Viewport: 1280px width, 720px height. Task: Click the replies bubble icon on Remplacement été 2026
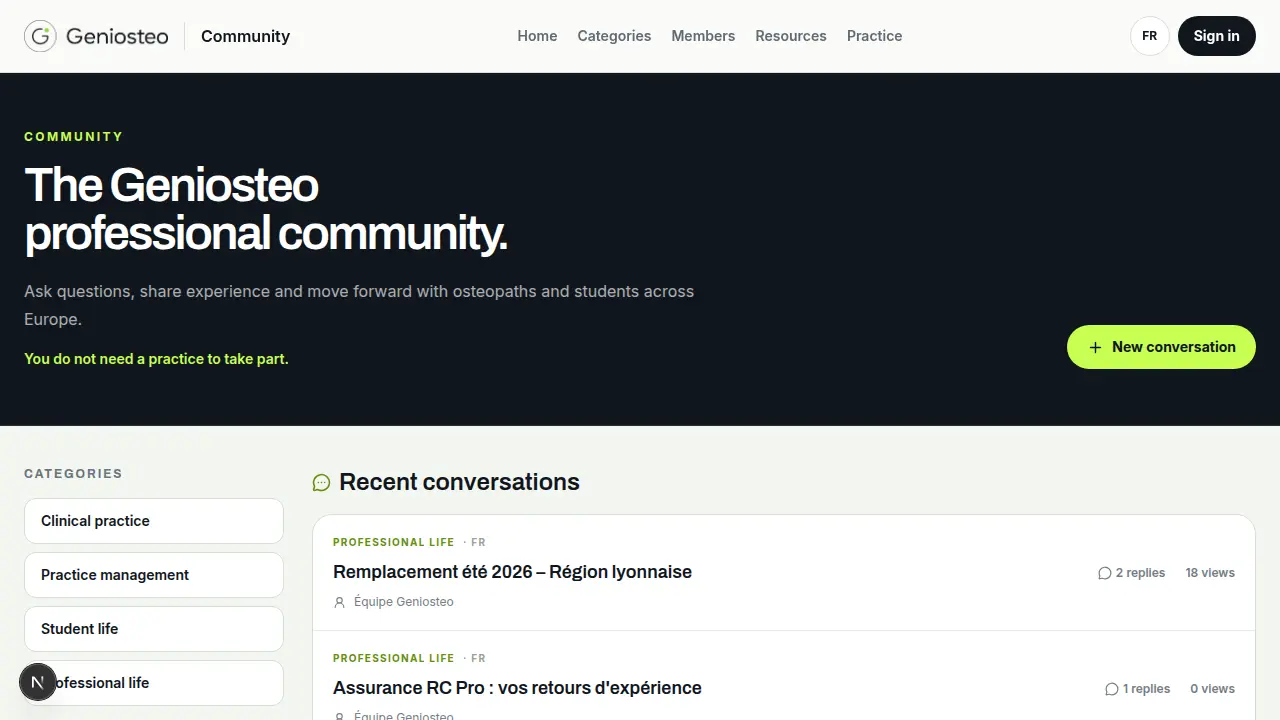pyautogui.click(x=1105, y=573)
